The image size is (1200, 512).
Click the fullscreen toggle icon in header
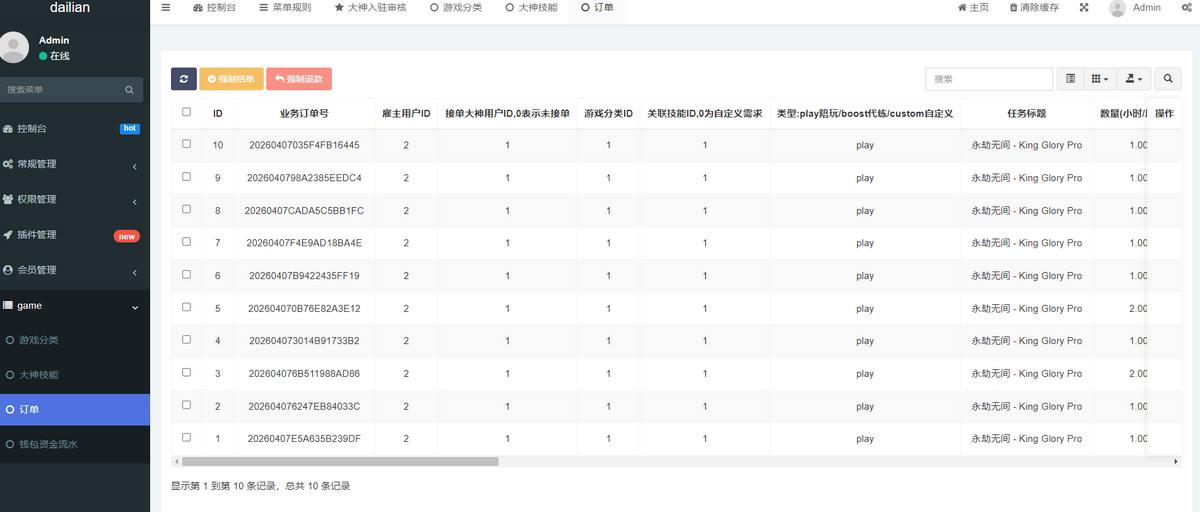pos(1084,7)
